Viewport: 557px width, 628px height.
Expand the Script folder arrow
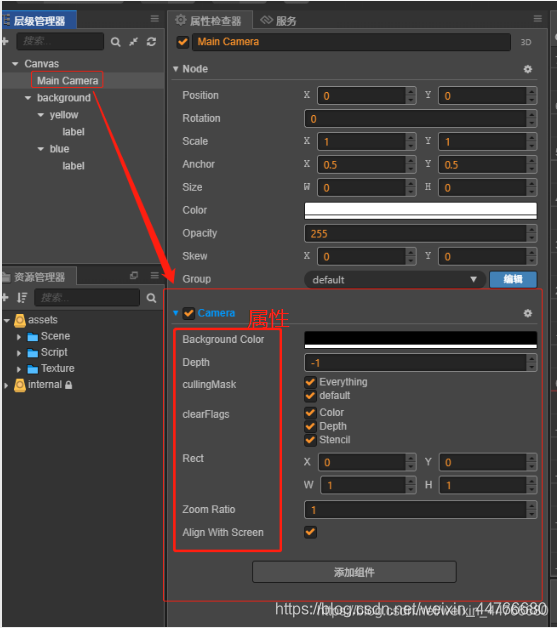(19, 353)
